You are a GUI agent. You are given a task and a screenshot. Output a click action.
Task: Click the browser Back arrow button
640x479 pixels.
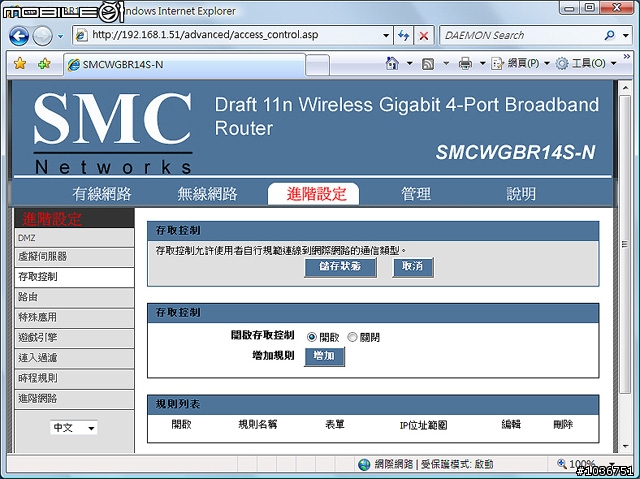coord(19,36)
